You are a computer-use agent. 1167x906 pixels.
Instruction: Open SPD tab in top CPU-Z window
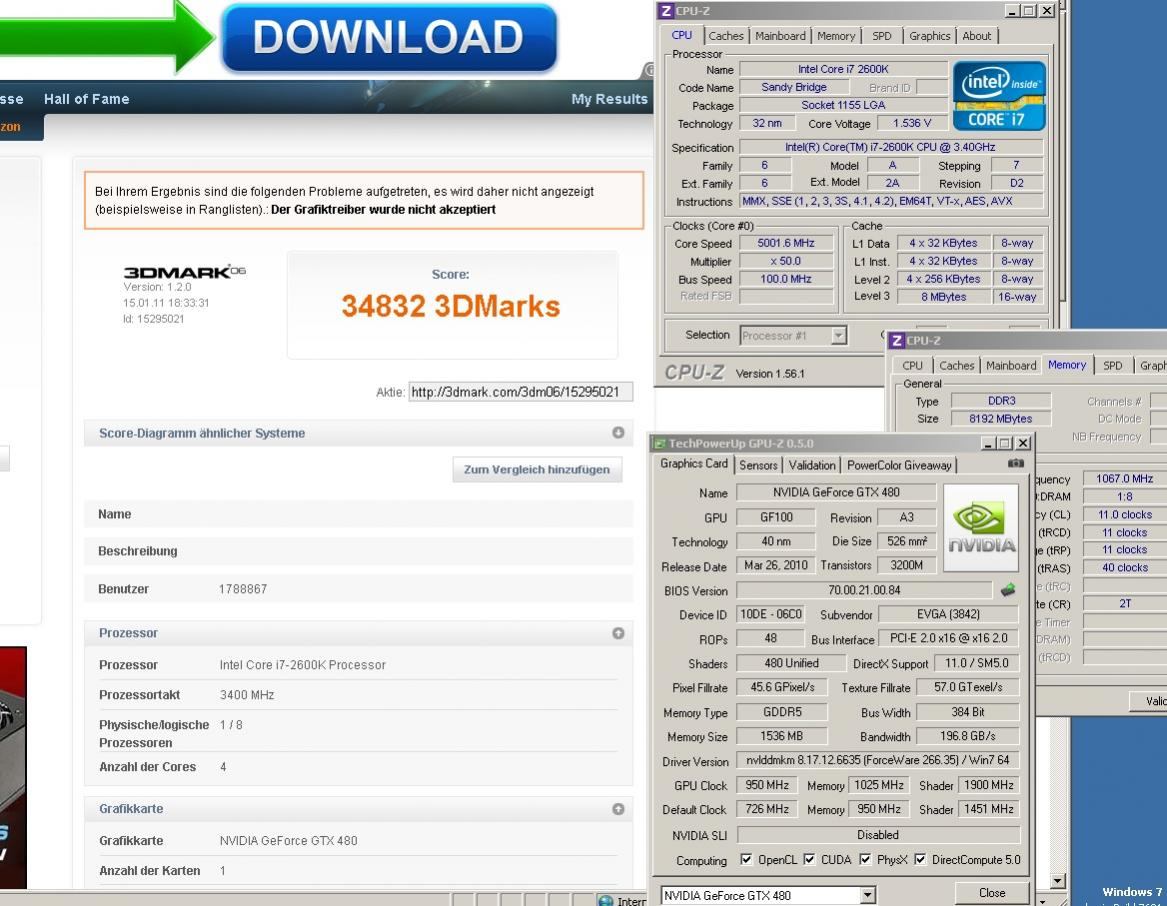point(882,36)
